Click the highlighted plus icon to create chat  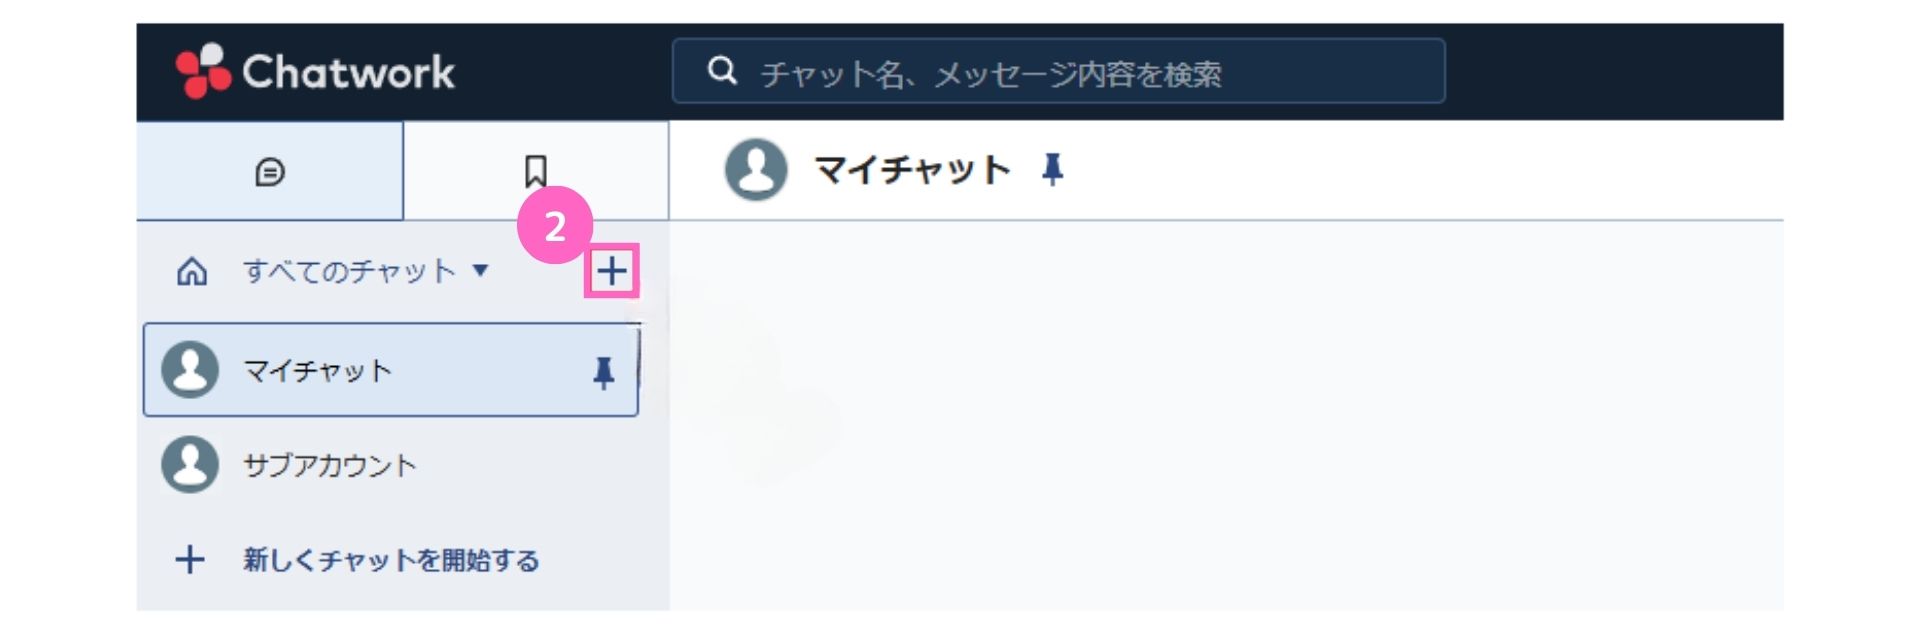[x=611, y=271]
